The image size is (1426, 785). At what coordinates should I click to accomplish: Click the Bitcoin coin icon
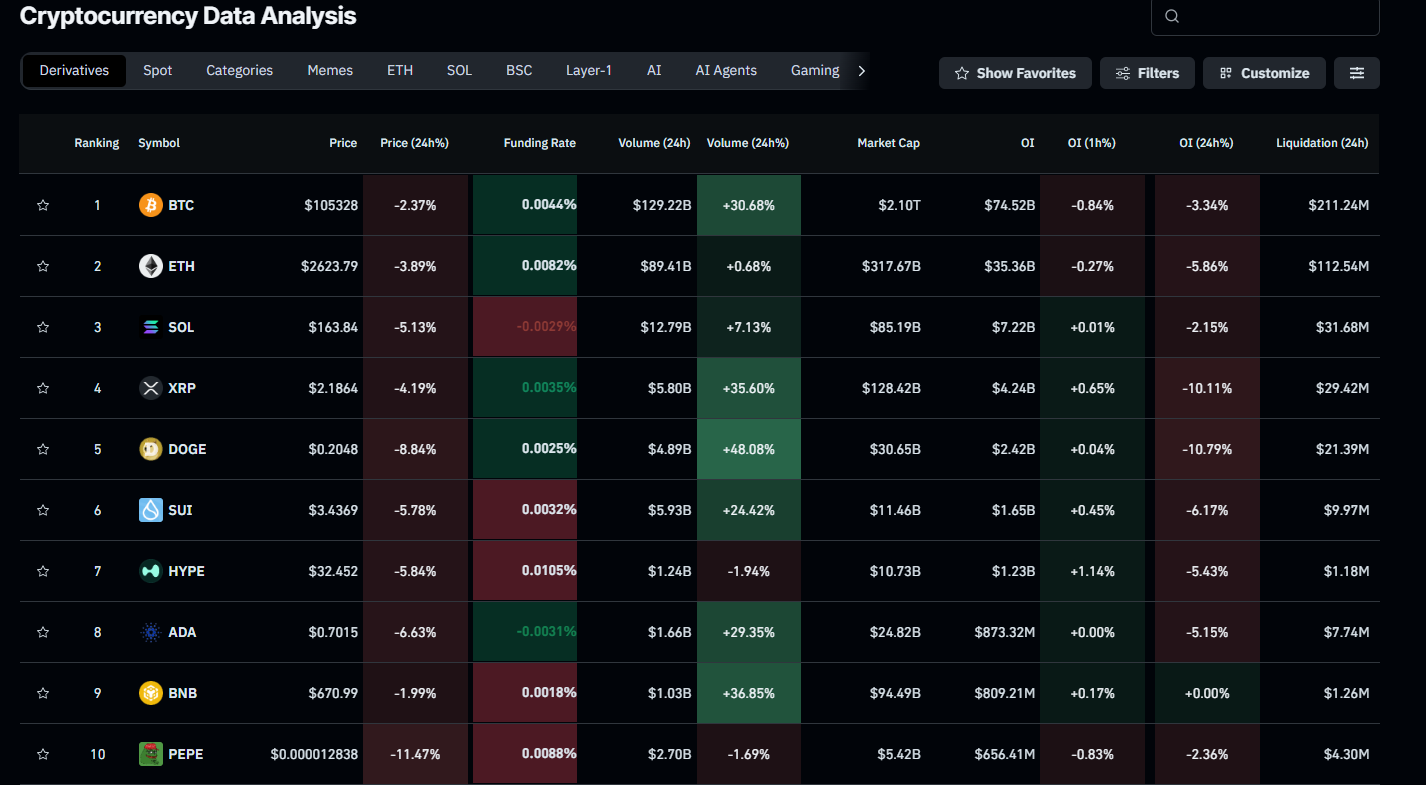[151, 205]
